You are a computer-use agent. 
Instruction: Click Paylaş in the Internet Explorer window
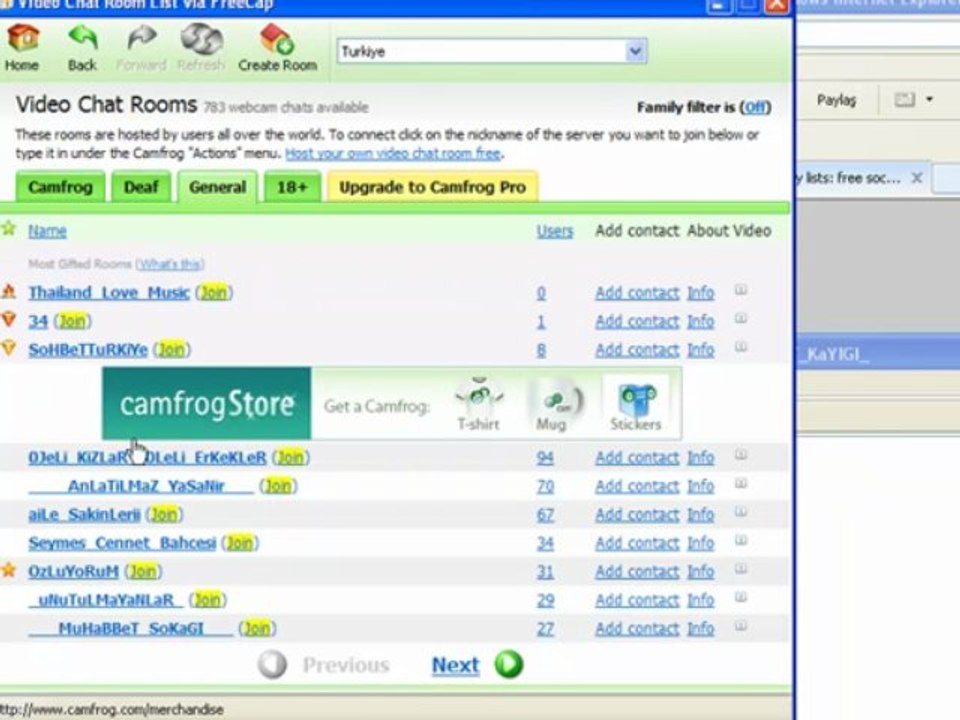pyautogui.click(x=836, y=100)
